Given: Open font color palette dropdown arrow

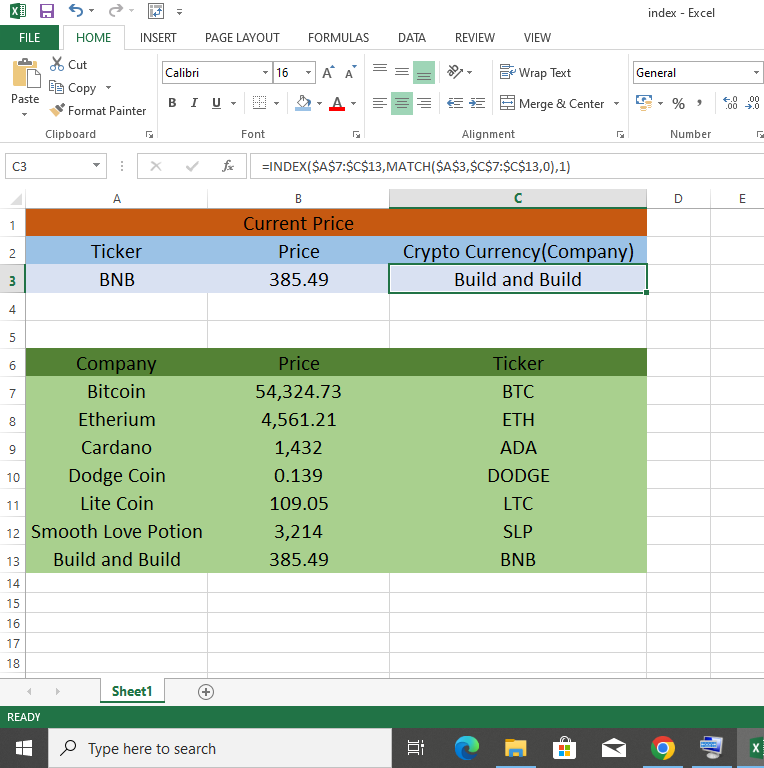Looking at the screenshot, I should coord(354,103).
